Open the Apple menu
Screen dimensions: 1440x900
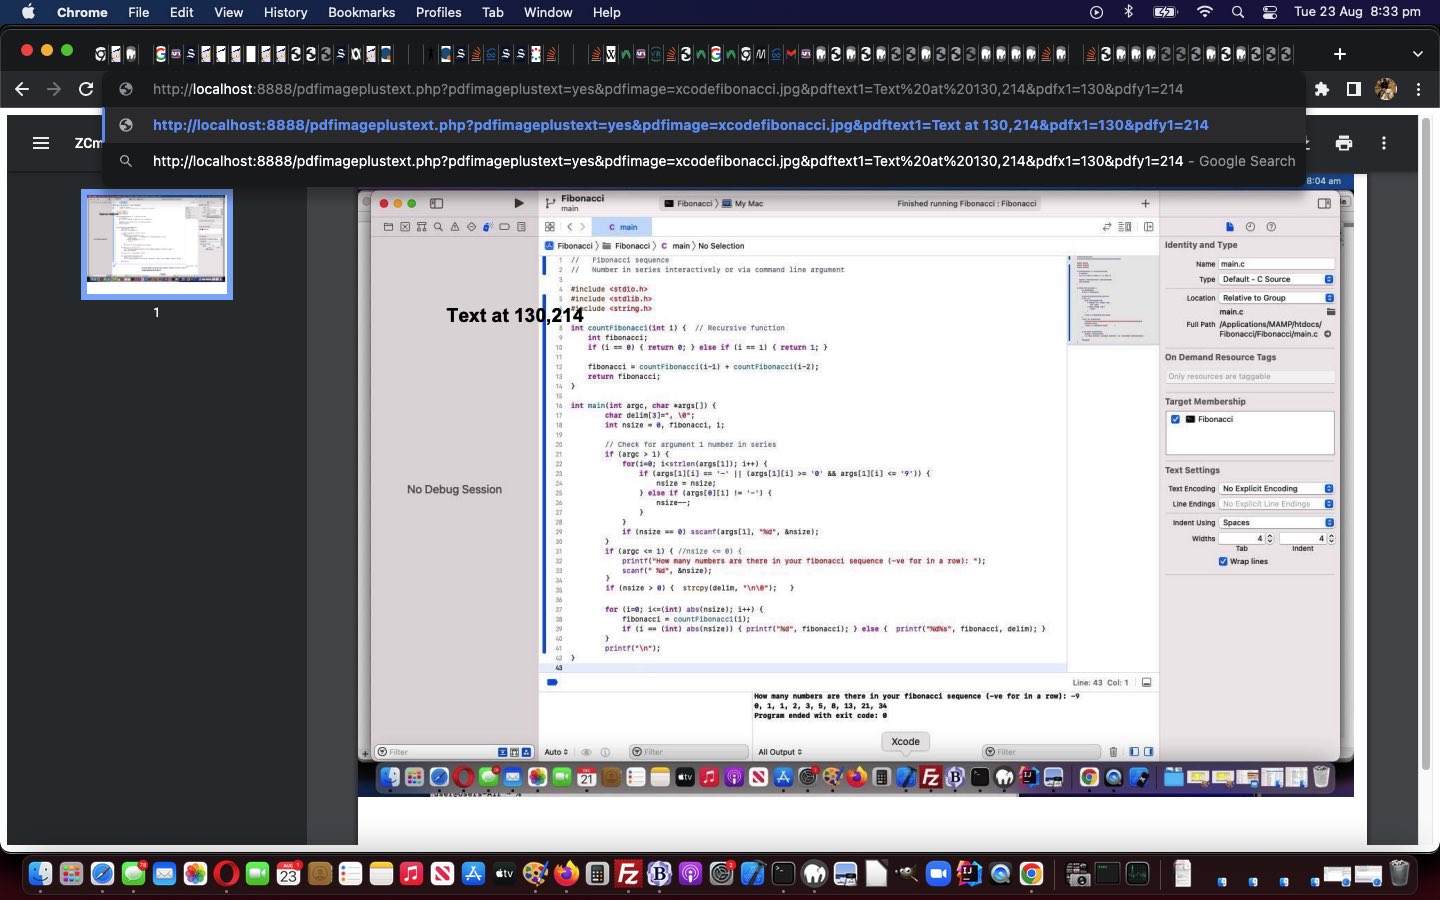(x=28, y=12)
